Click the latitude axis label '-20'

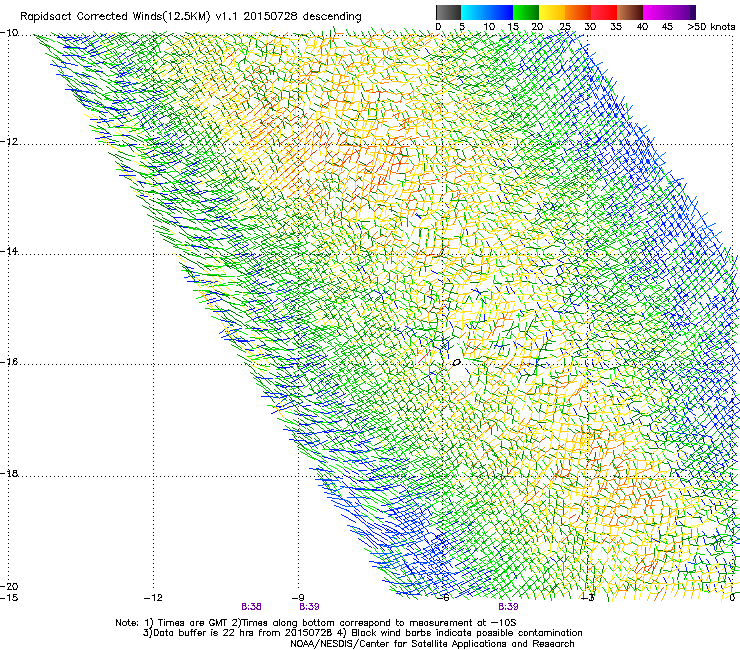point(9,586)
